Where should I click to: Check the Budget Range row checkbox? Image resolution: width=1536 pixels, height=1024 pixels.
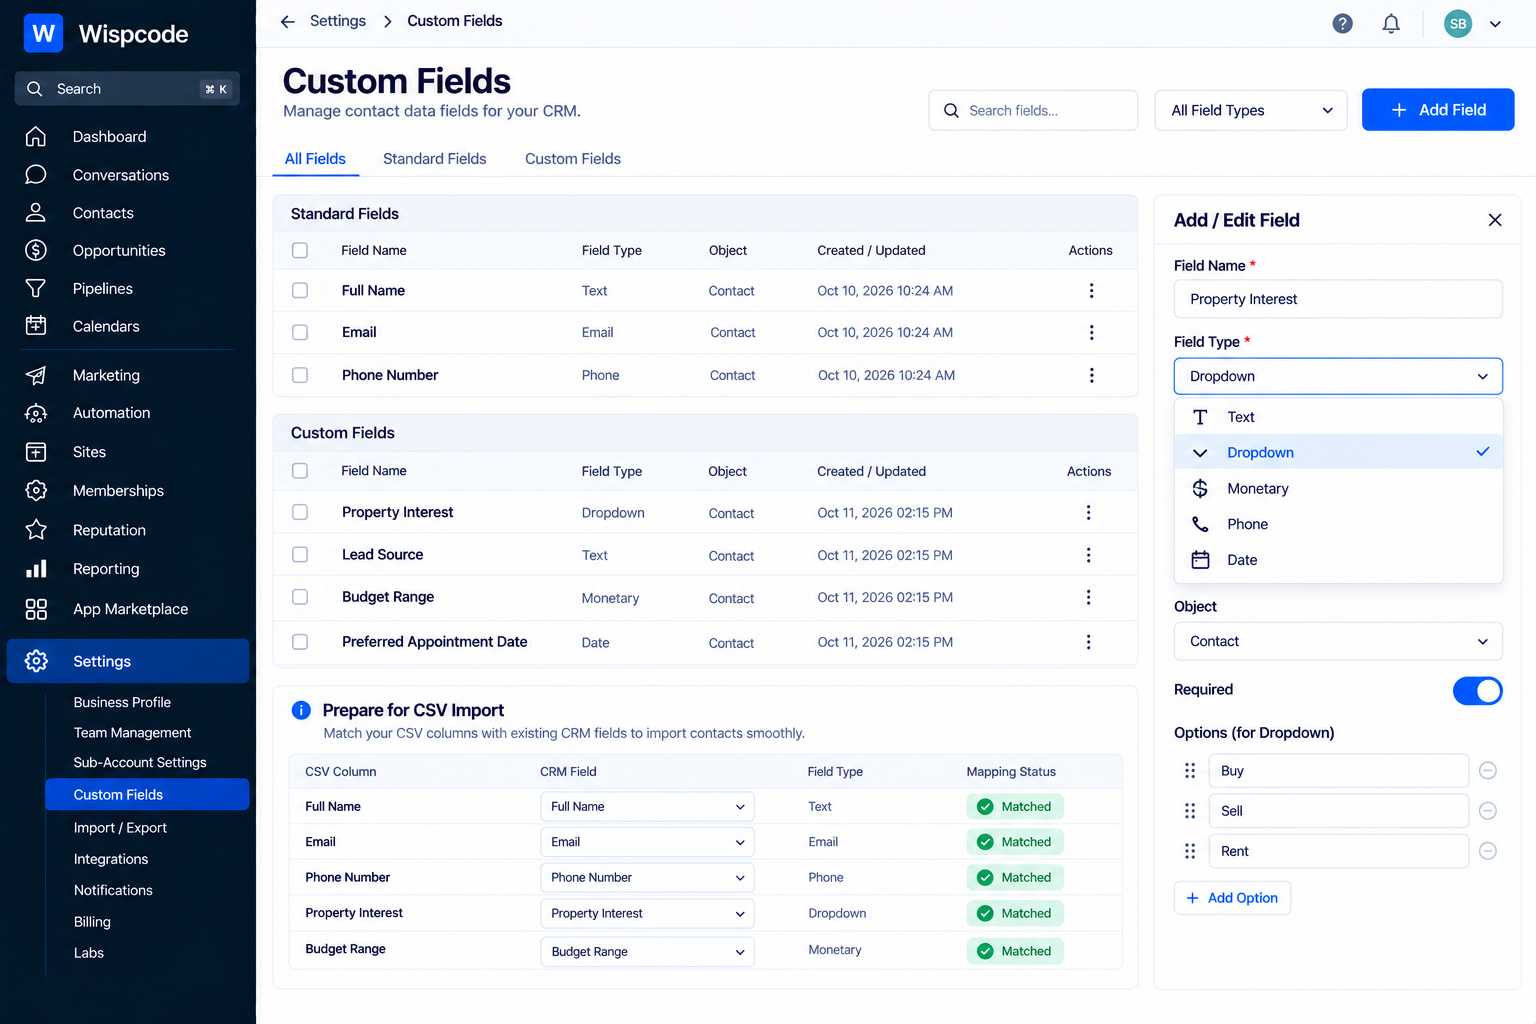300,597
